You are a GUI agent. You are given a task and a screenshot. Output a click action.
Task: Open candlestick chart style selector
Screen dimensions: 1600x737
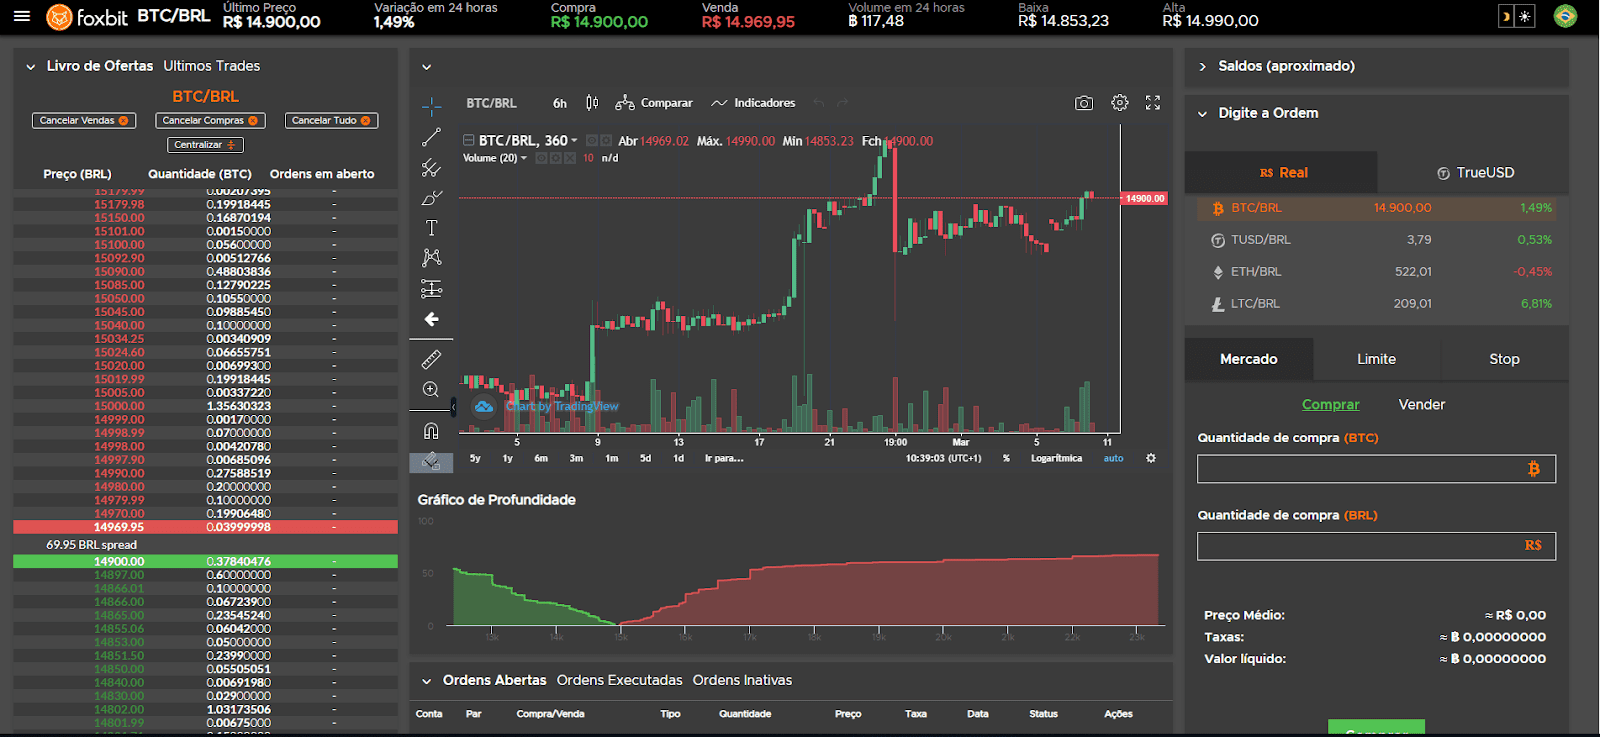coord(592,103)
